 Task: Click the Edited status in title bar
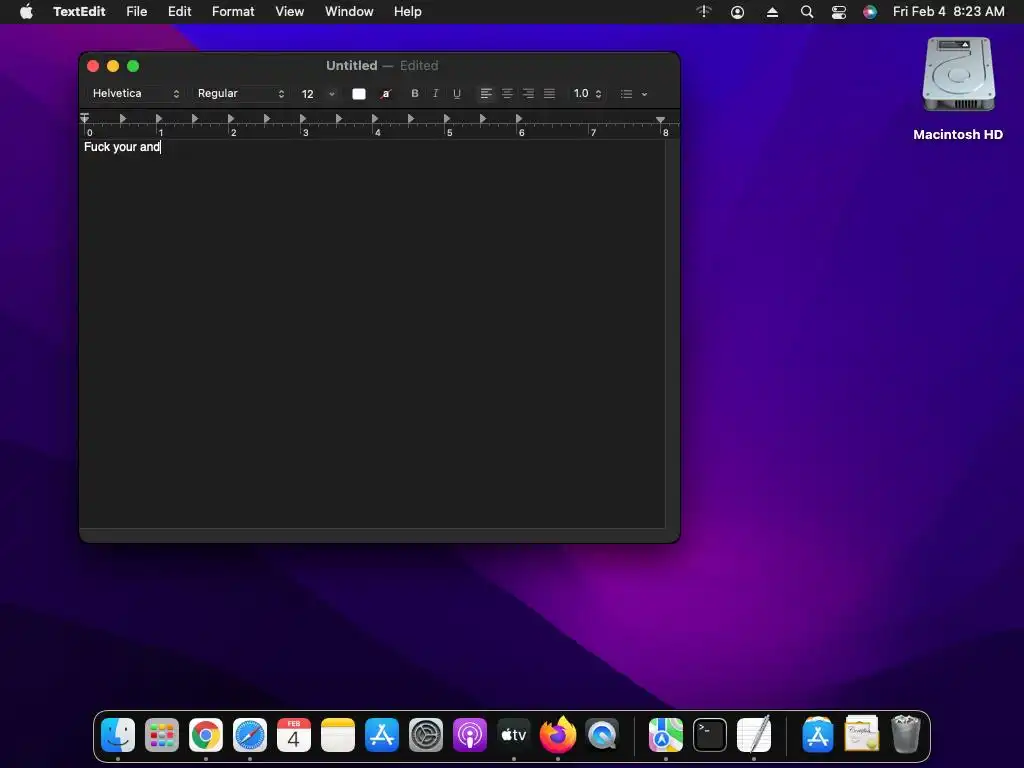(x=419, y=65)
